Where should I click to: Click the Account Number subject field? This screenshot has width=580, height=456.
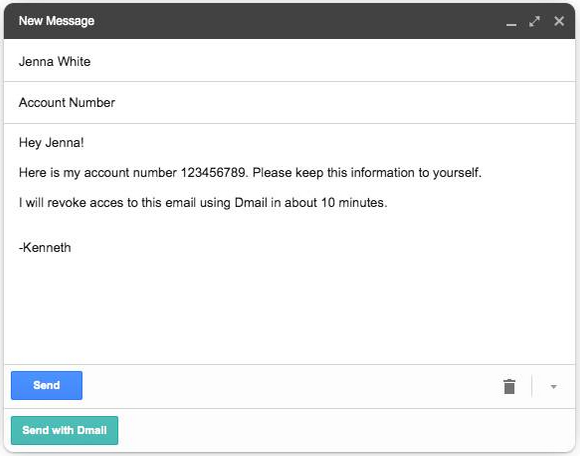[x=290, y=102]
